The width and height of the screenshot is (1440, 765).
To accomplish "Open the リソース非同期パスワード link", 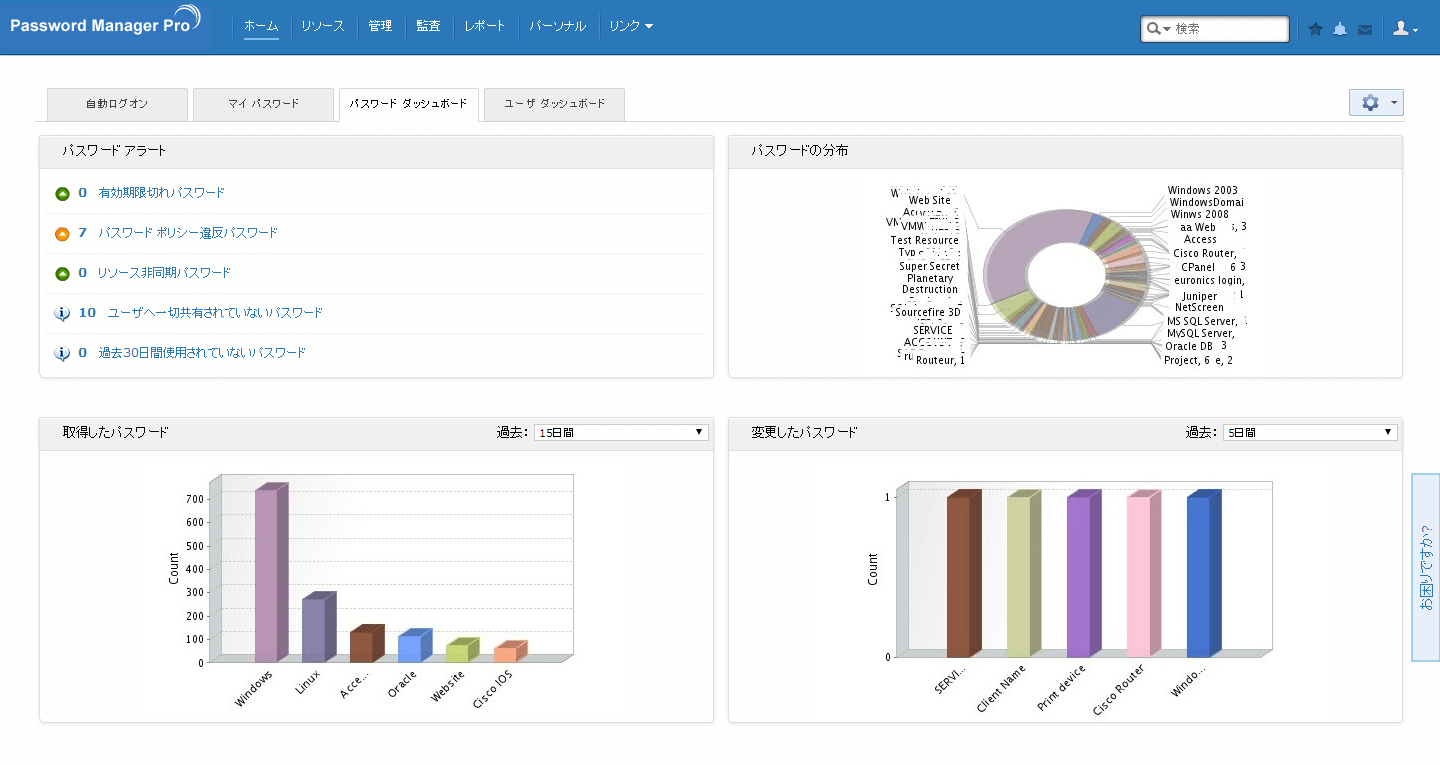I will (x=164, y=273).
